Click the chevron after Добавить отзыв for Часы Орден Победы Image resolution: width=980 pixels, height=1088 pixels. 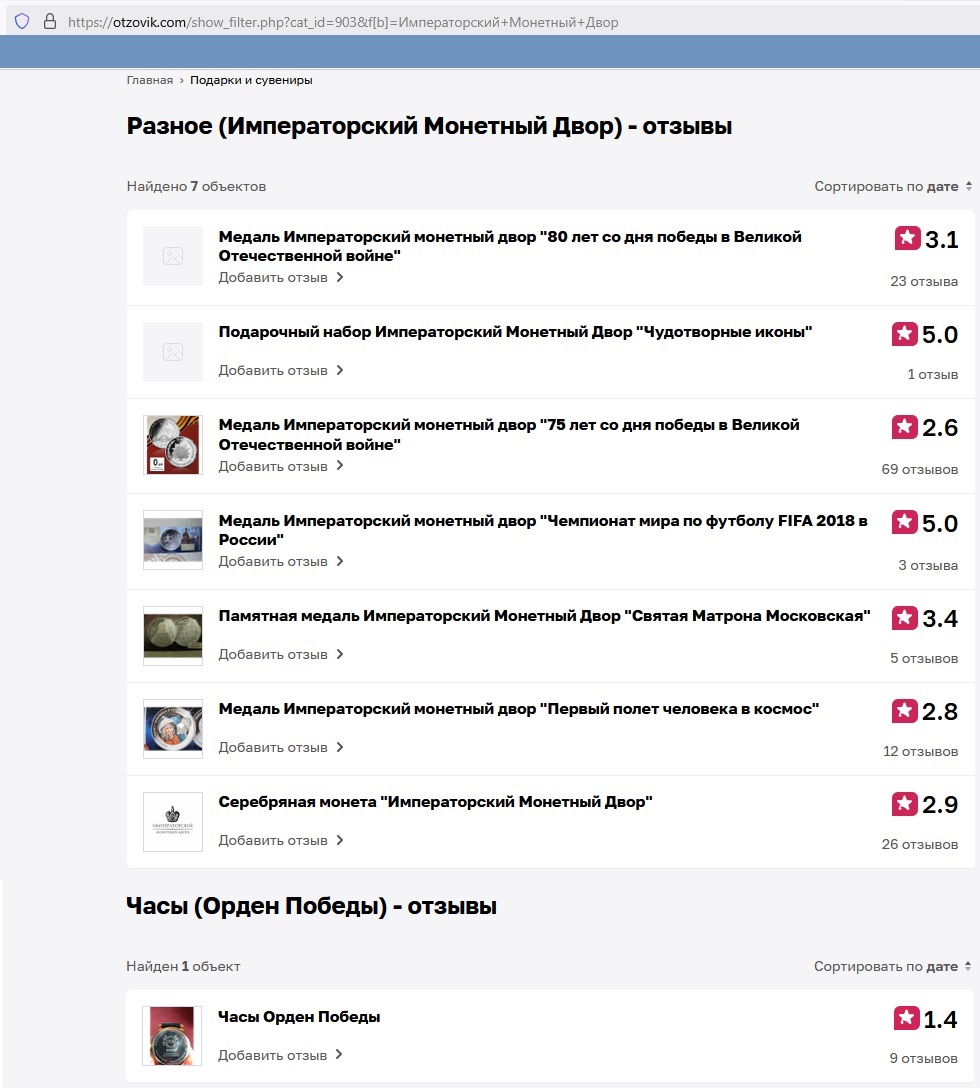tap(339, 1054)
